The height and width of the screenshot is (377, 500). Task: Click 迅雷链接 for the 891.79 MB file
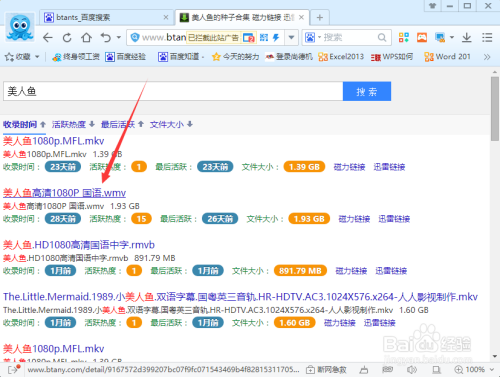tap(391, 271)
